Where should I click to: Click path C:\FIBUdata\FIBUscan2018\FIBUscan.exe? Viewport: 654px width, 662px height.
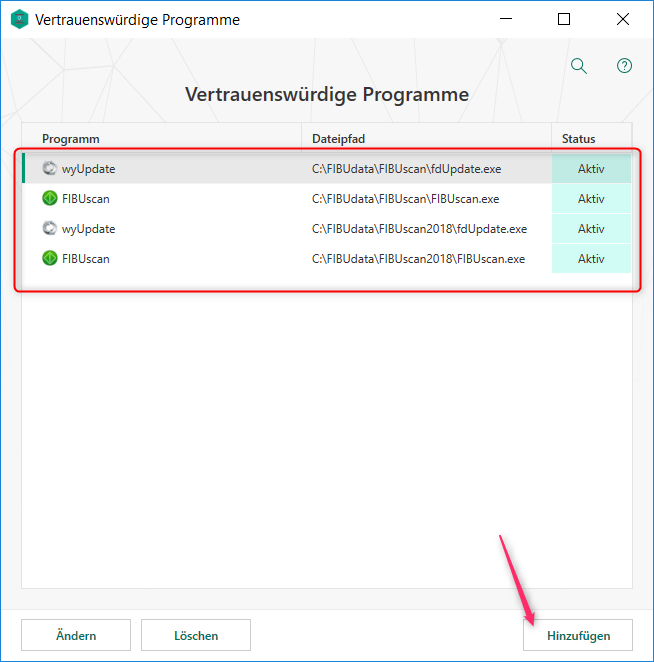click(418, 259)
